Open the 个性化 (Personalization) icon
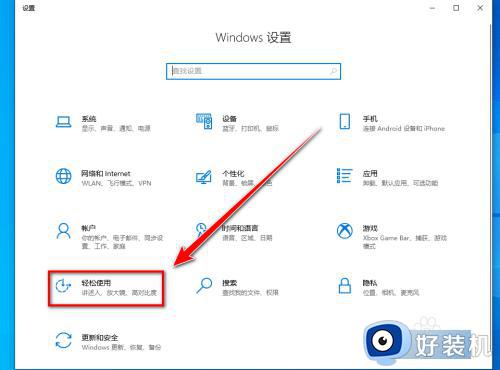 204,177
